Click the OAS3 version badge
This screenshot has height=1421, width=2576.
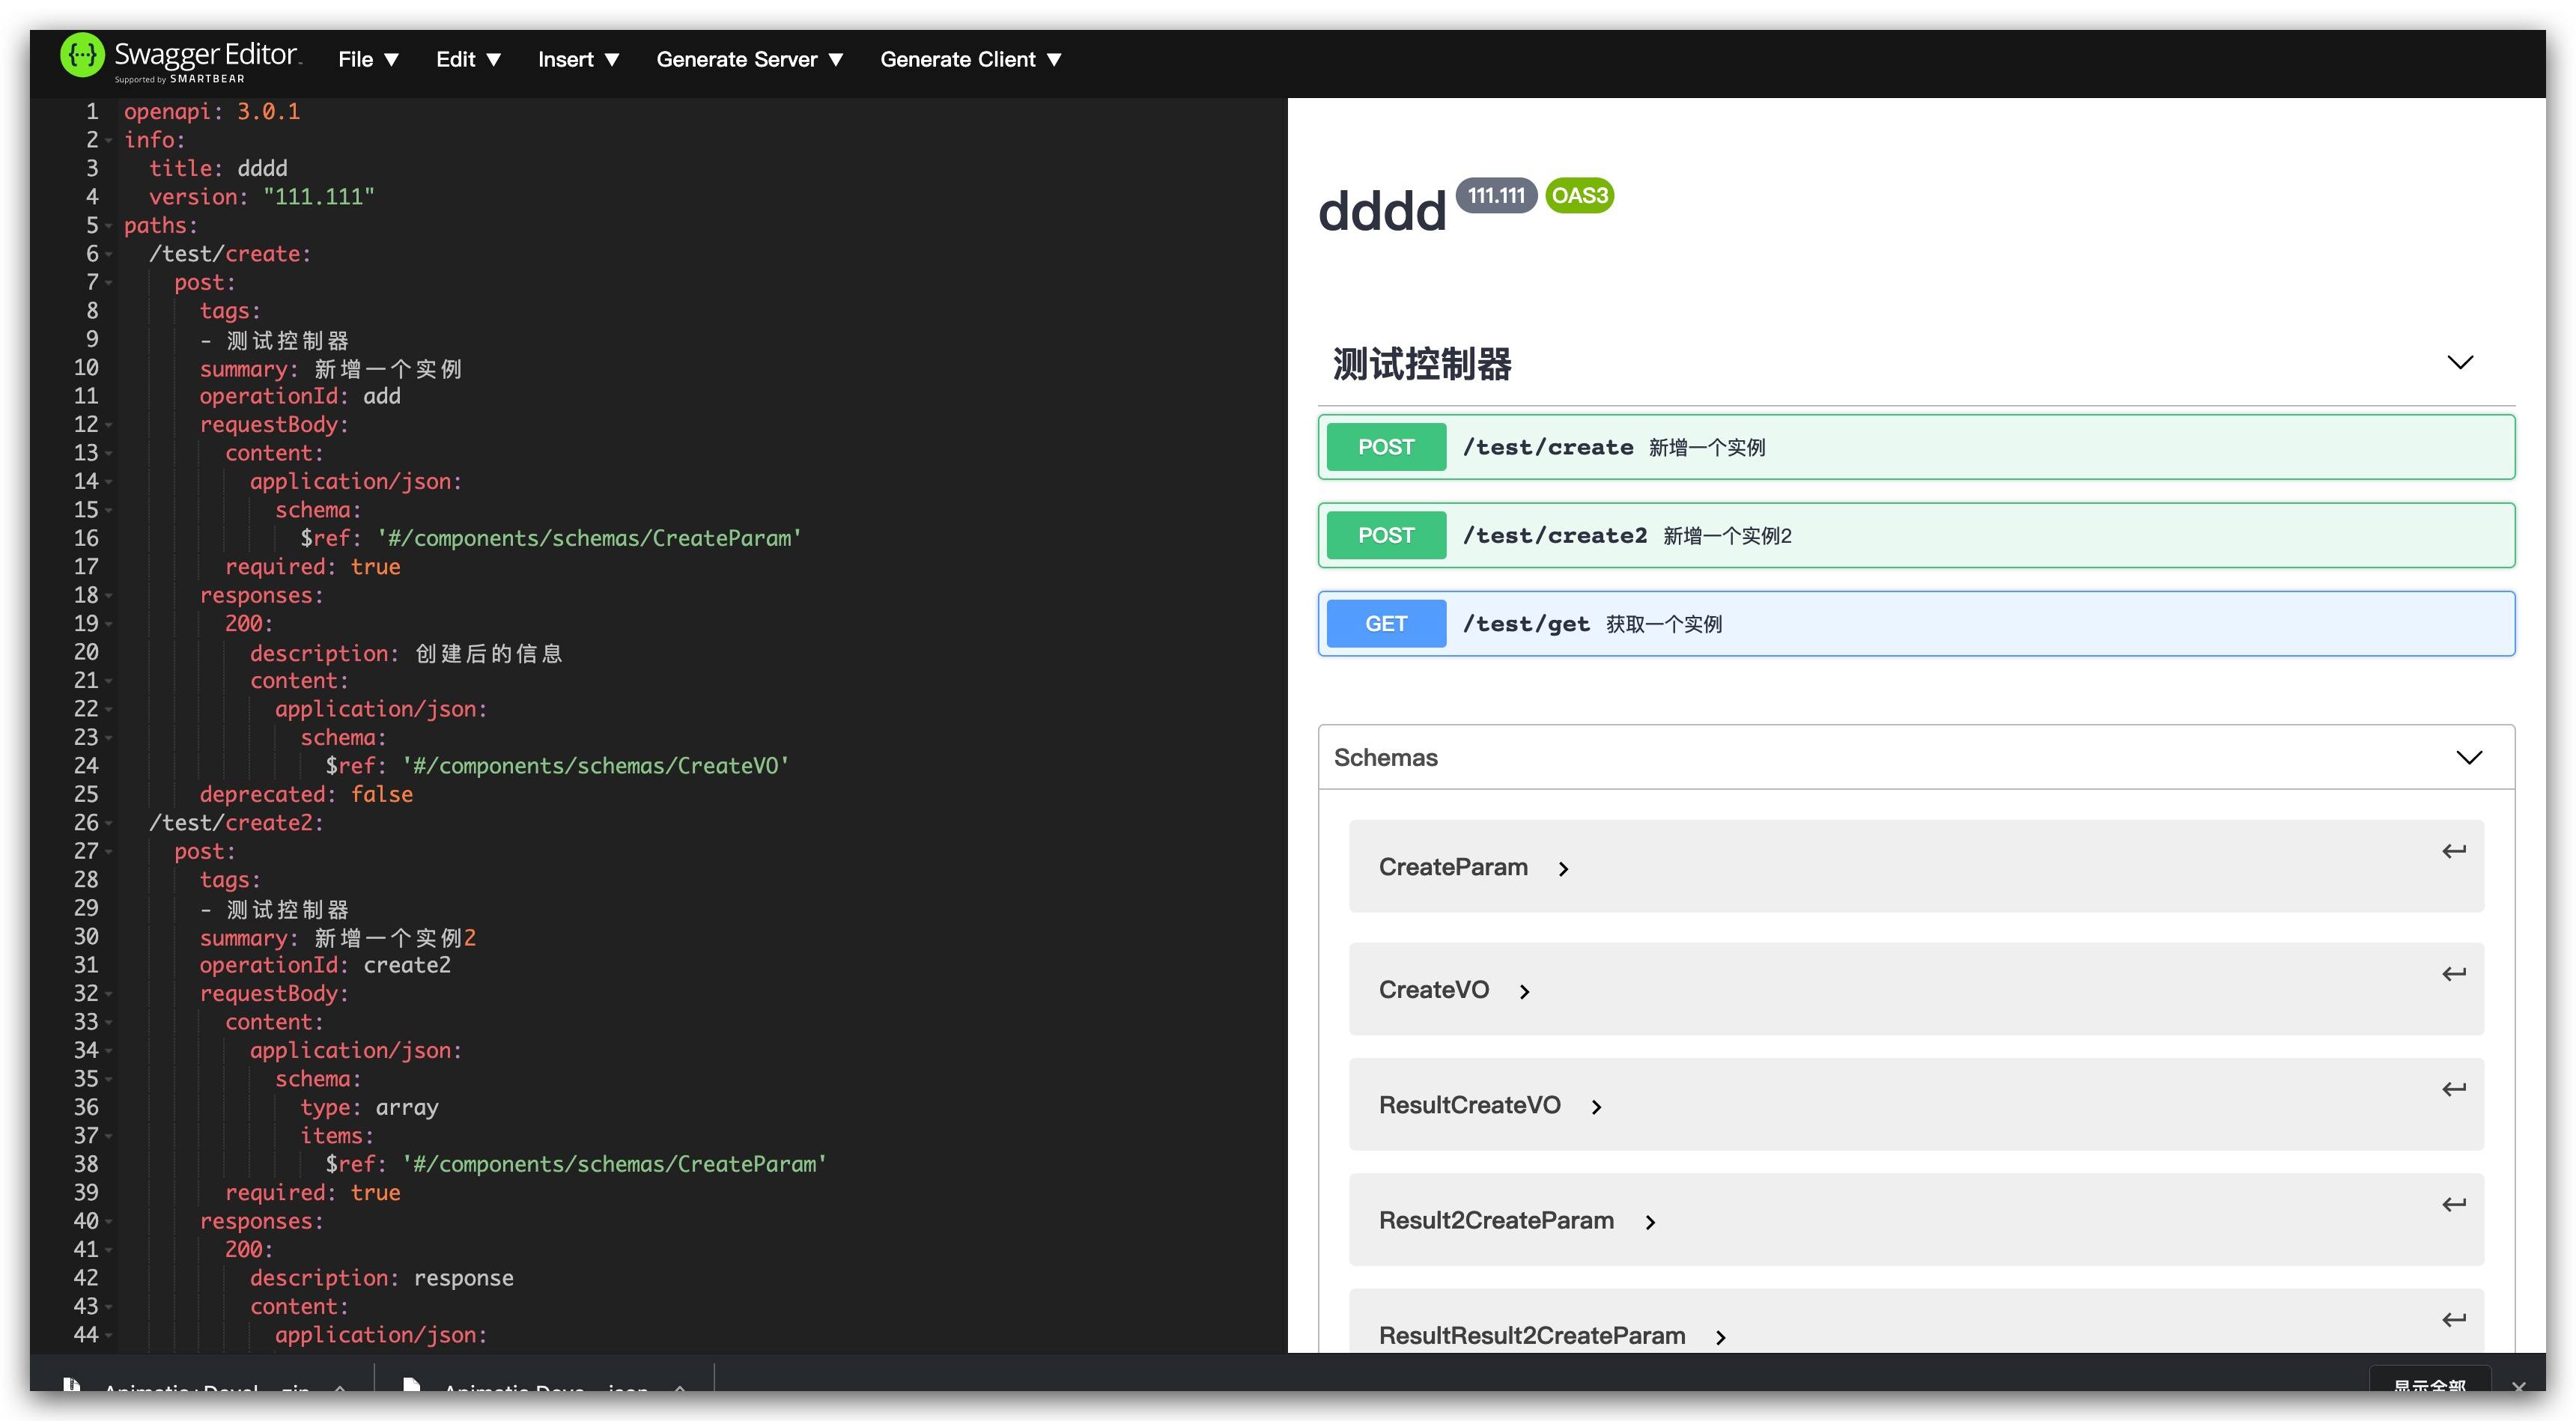(1579, 196)
